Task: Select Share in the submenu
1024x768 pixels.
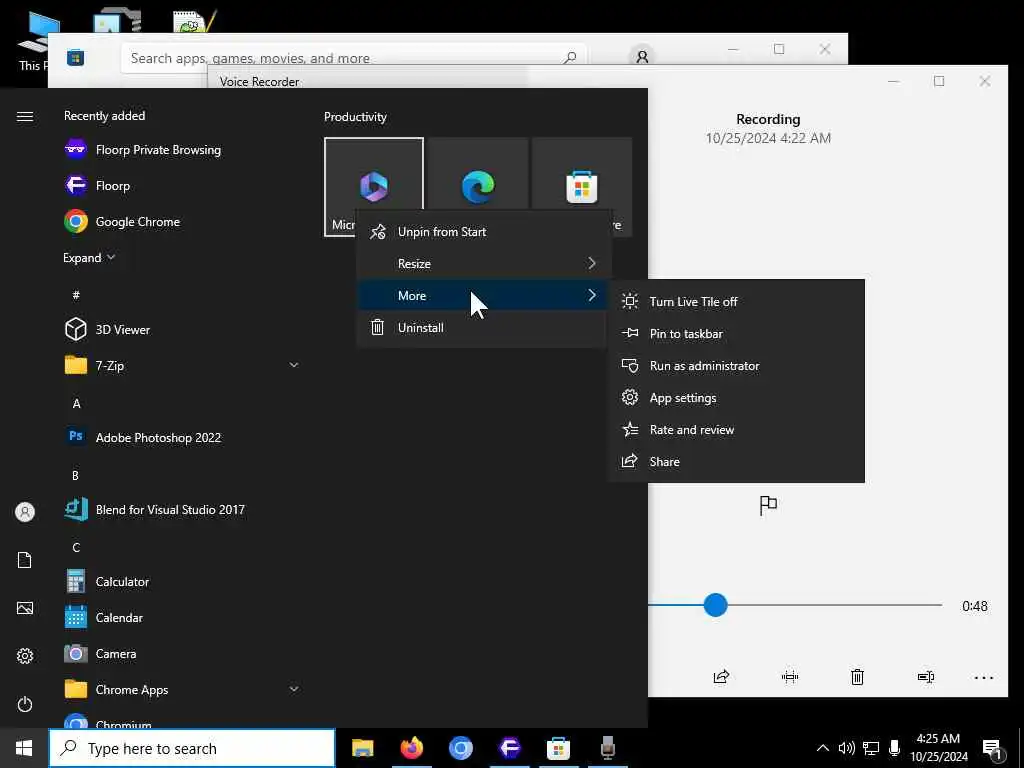Action: click(736, 462)
